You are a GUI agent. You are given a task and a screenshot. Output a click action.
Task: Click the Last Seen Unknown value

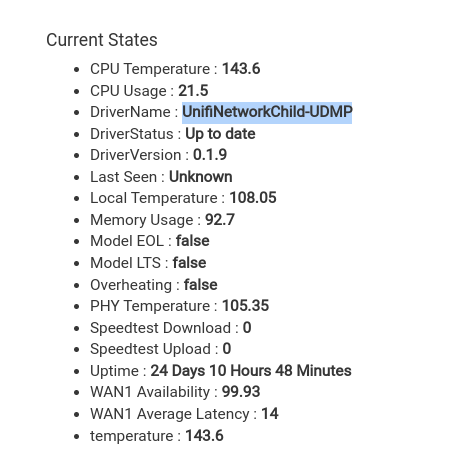(201, 177)
